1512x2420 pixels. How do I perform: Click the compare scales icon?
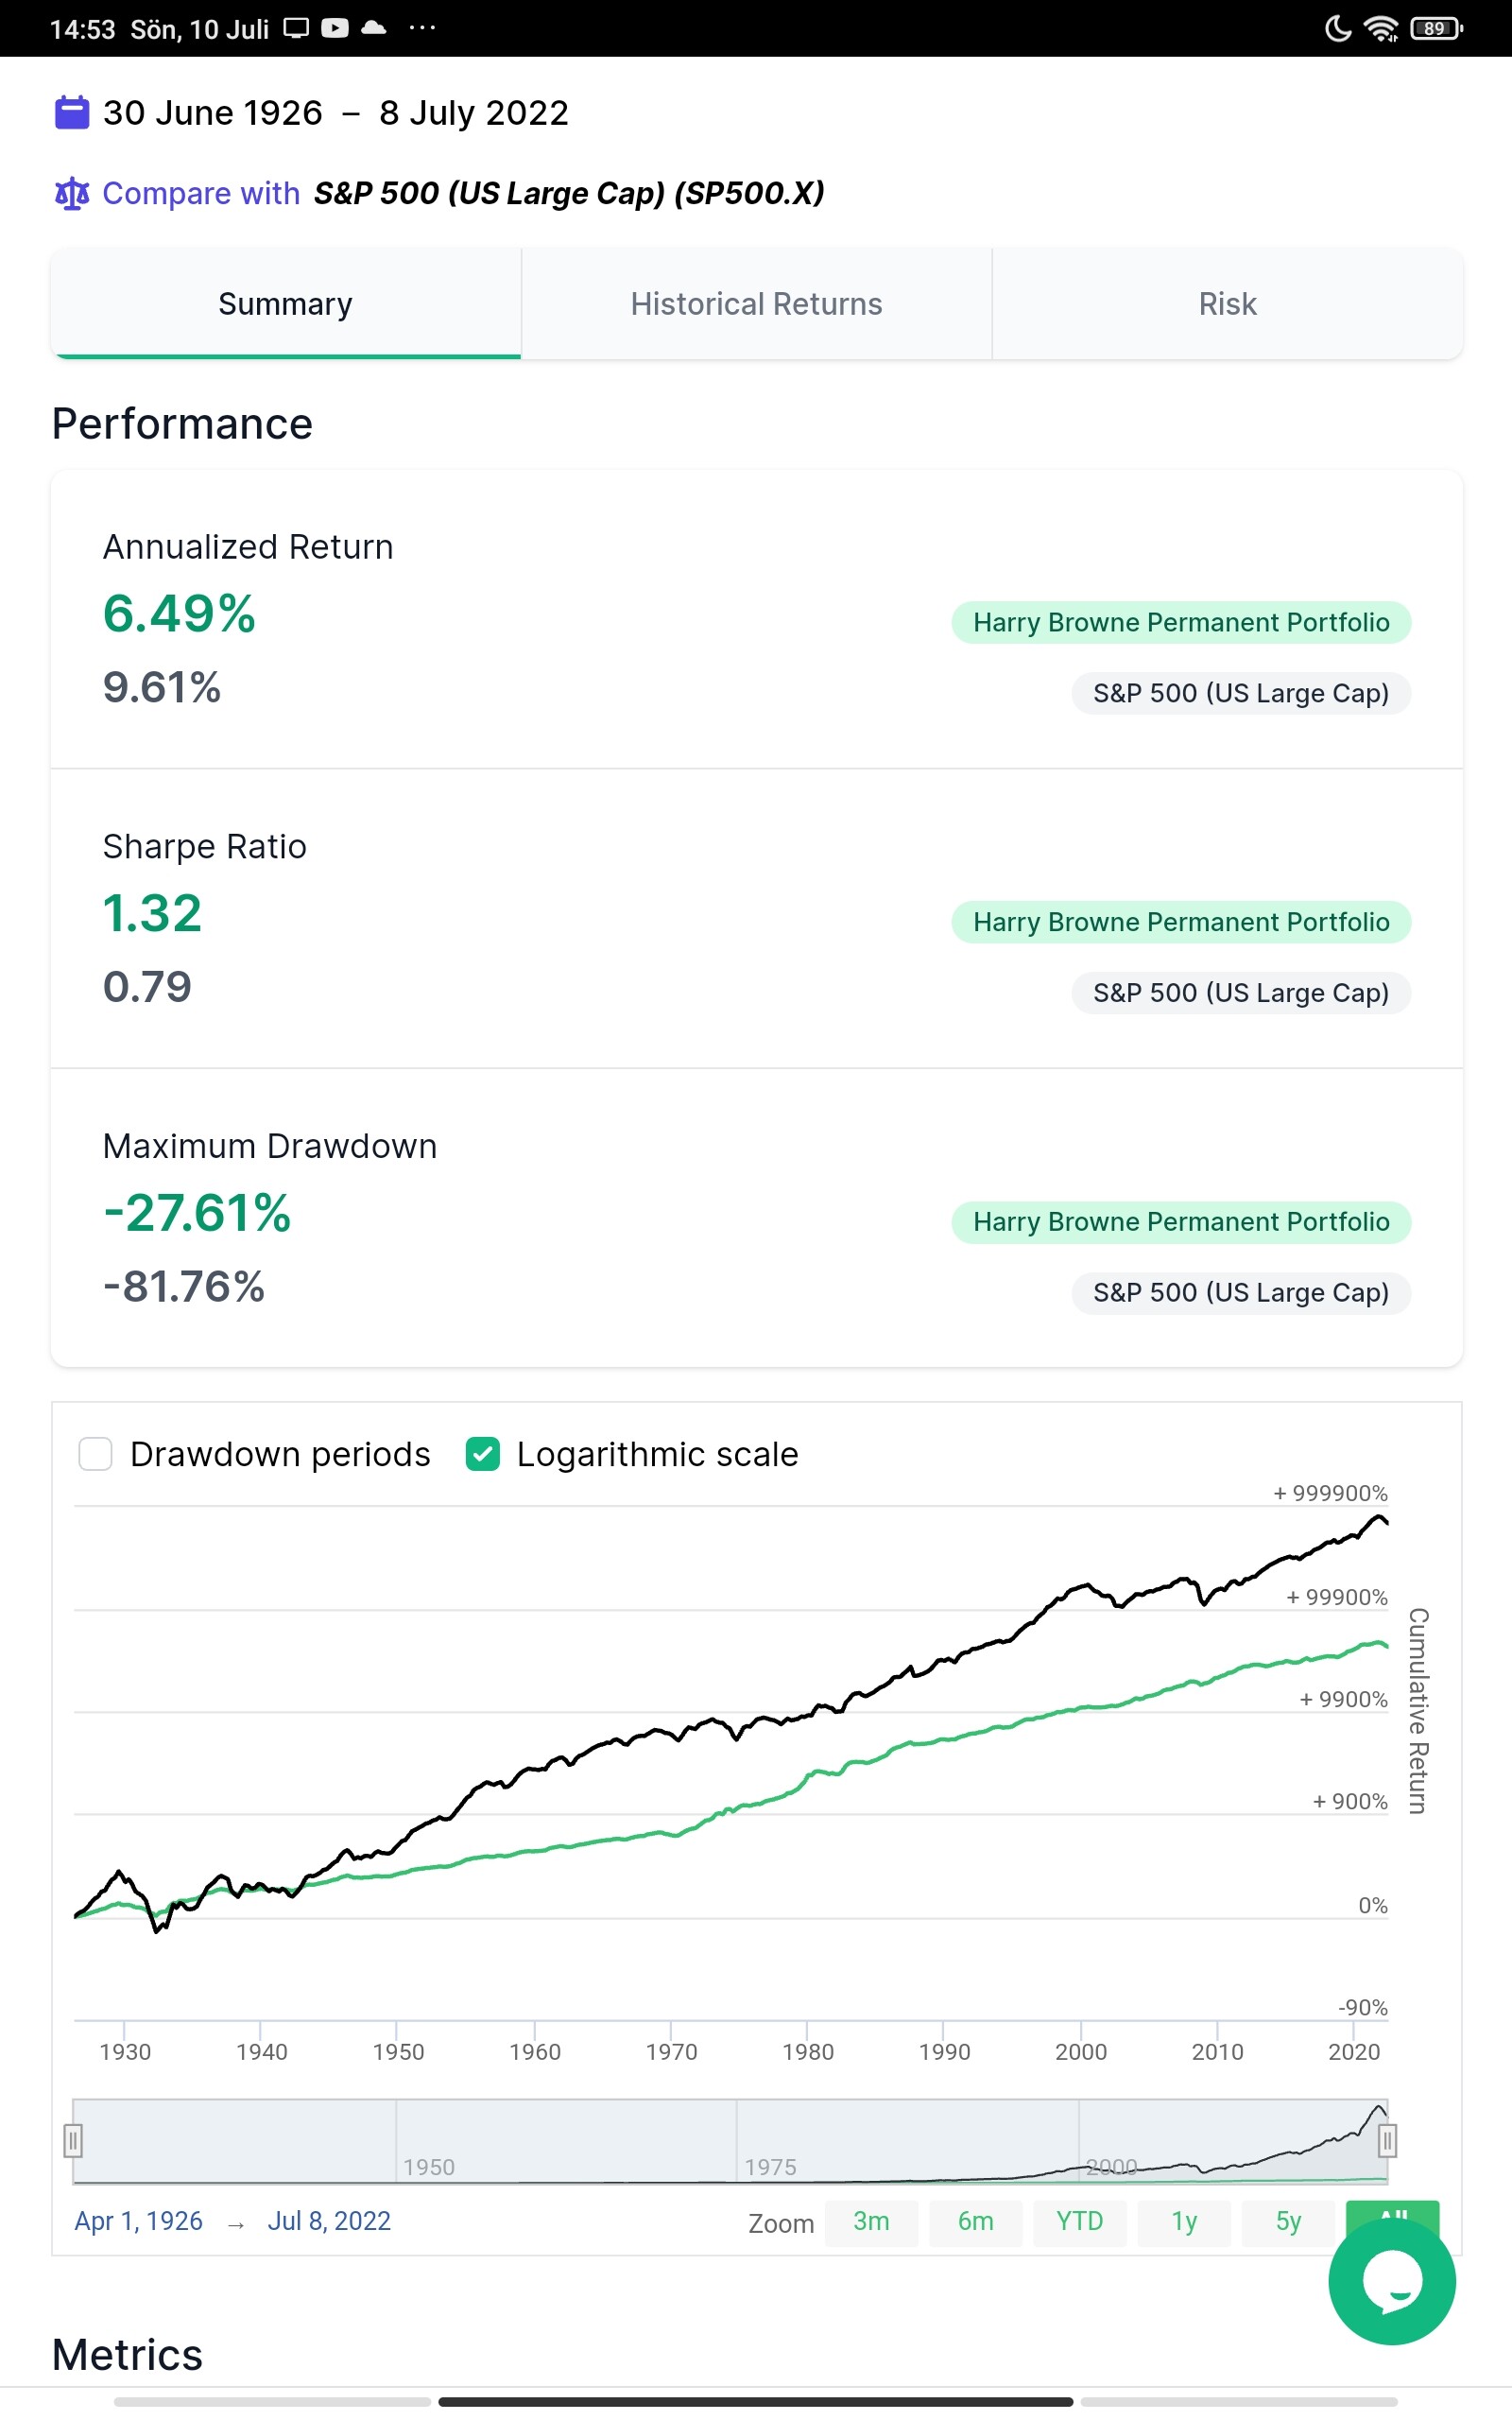tap(72, 193)
